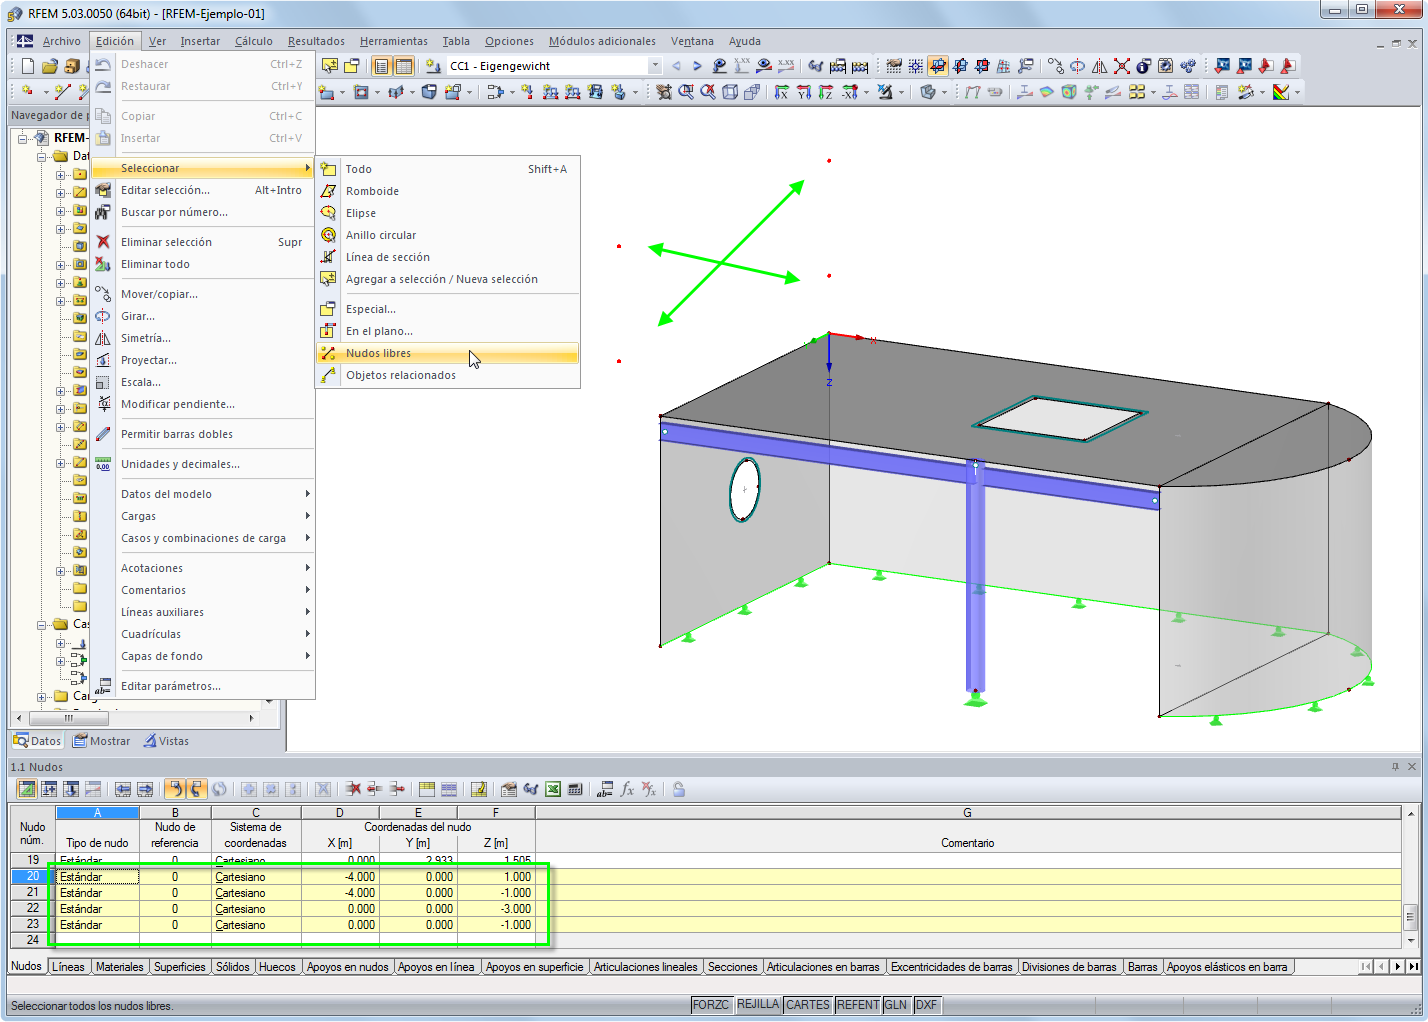1428x1022 pixels.
Task: Click the pin icon of the Nudos table panel
Action: coord(1395,767)
